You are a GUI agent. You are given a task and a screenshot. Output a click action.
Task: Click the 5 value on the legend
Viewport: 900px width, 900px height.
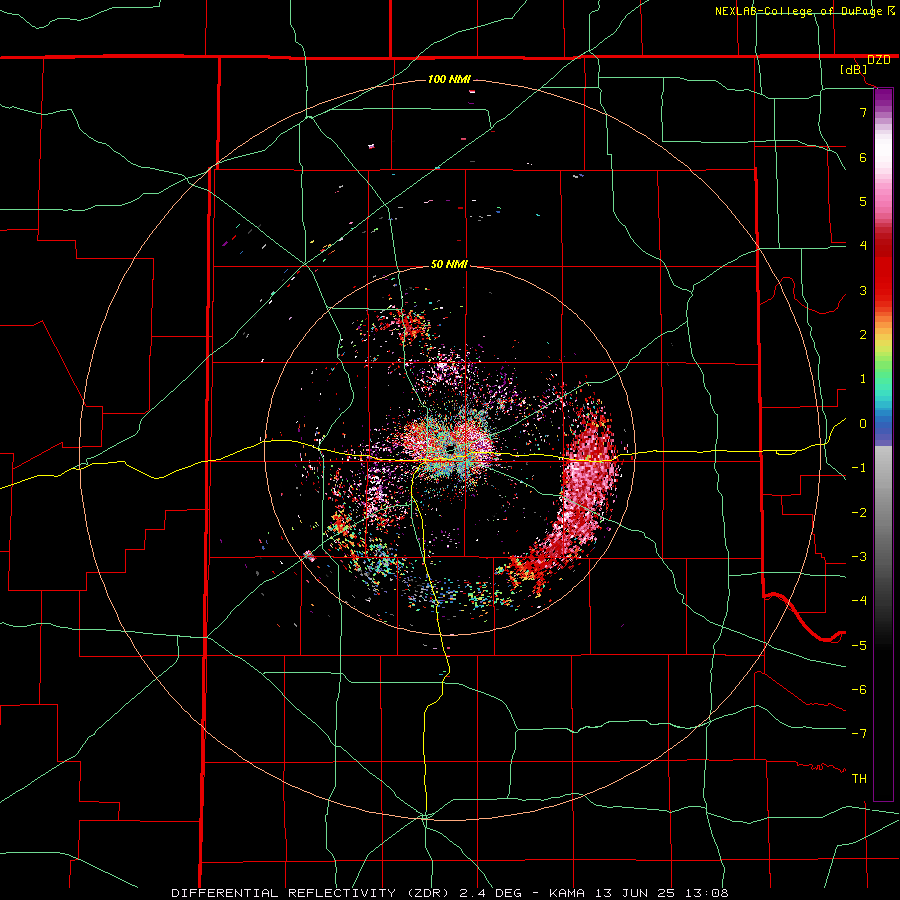click(863, 201)
